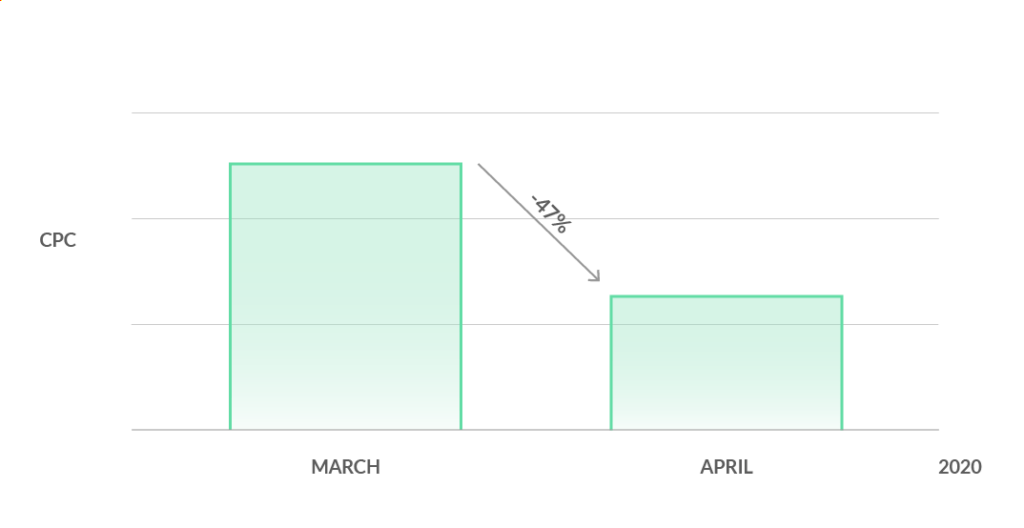Click the top edge of the MARCH bar
1024x528 pixels.
pos(345,164)
